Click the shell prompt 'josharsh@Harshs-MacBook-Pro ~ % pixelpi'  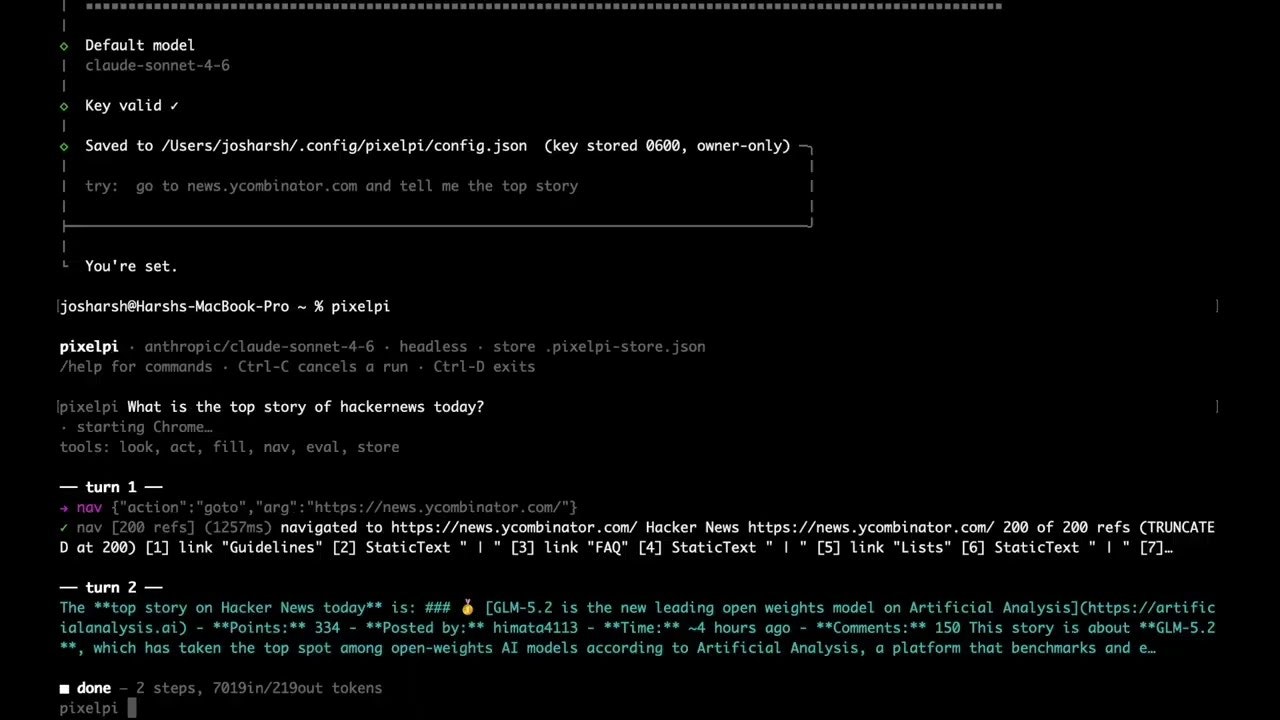225,306
